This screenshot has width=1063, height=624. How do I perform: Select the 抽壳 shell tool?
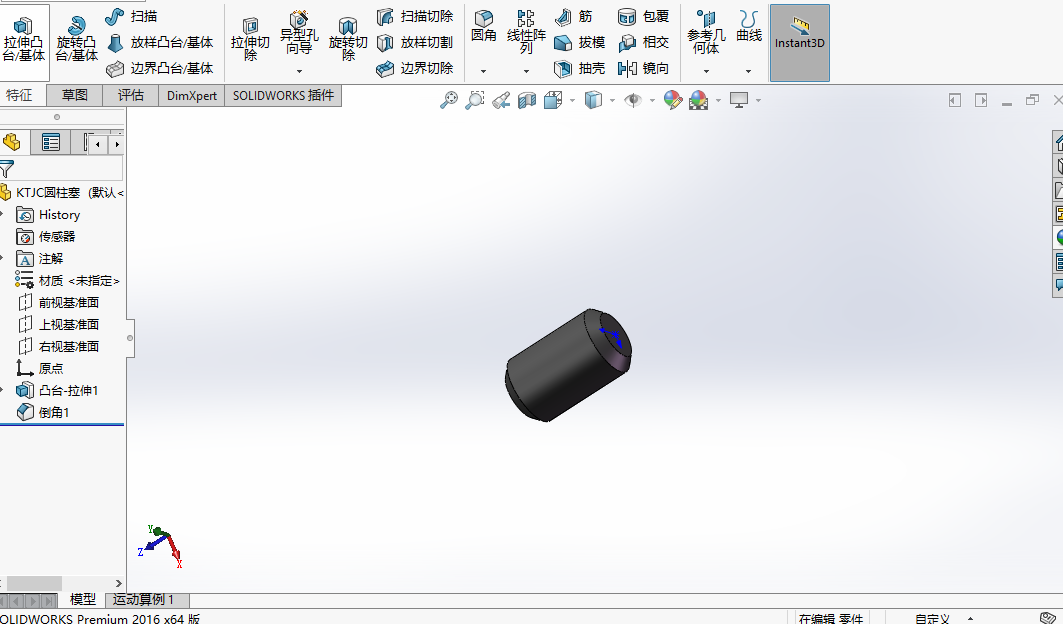point(580,68)
